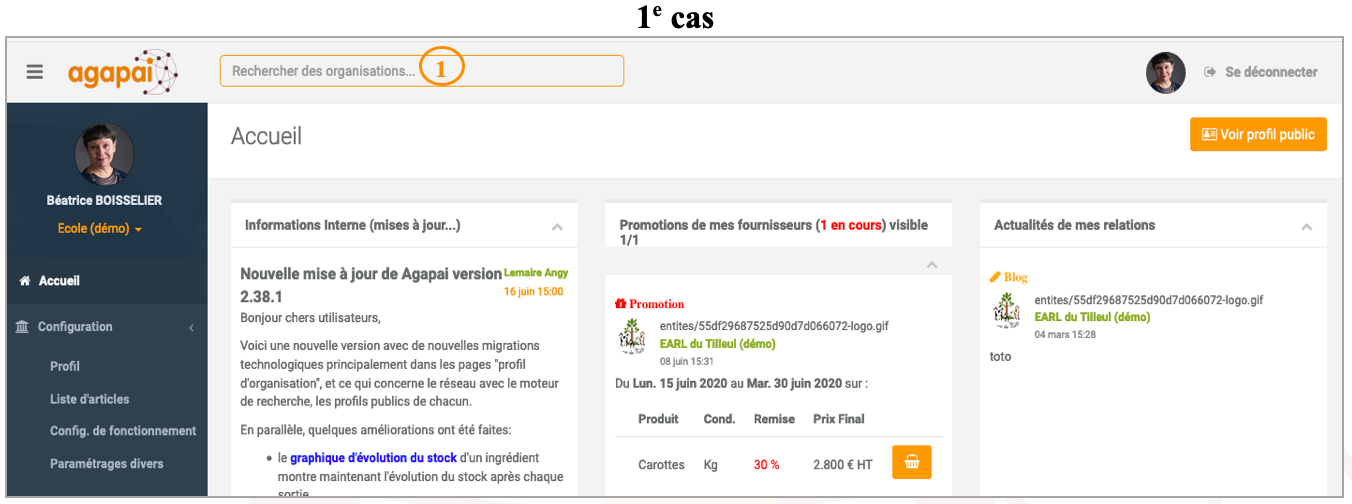1352x504 pixels.
Task: Click Voir profil public button
Action: 1258,134
